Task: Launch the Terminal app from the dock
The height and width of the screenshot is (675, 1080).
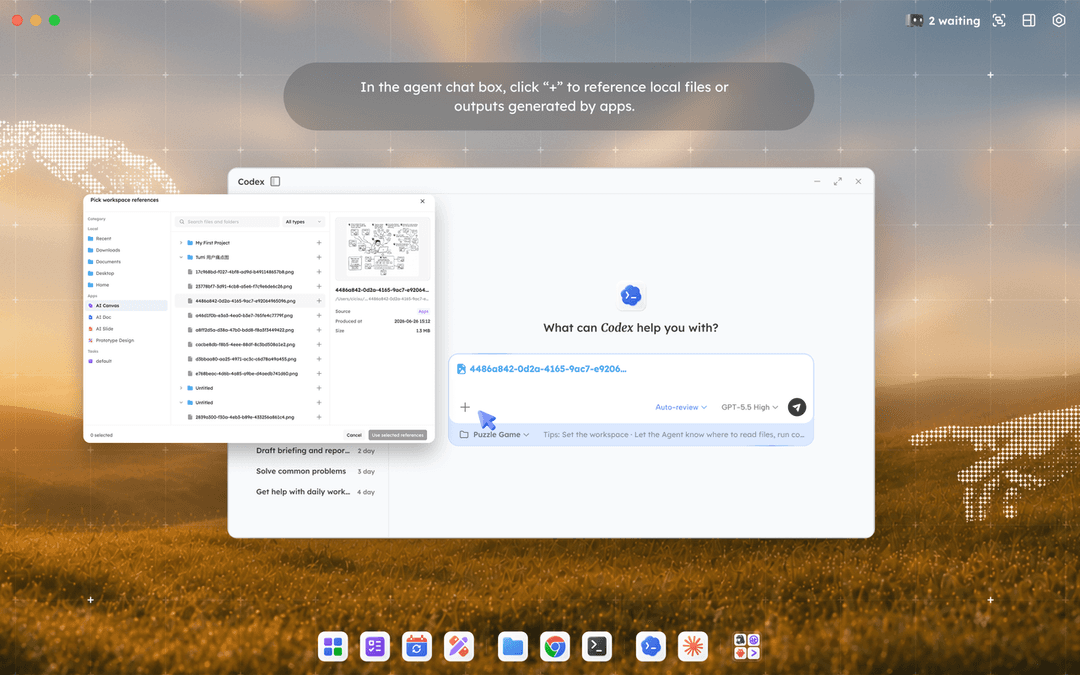Action: pyautogui.click(x=596, y=647)
